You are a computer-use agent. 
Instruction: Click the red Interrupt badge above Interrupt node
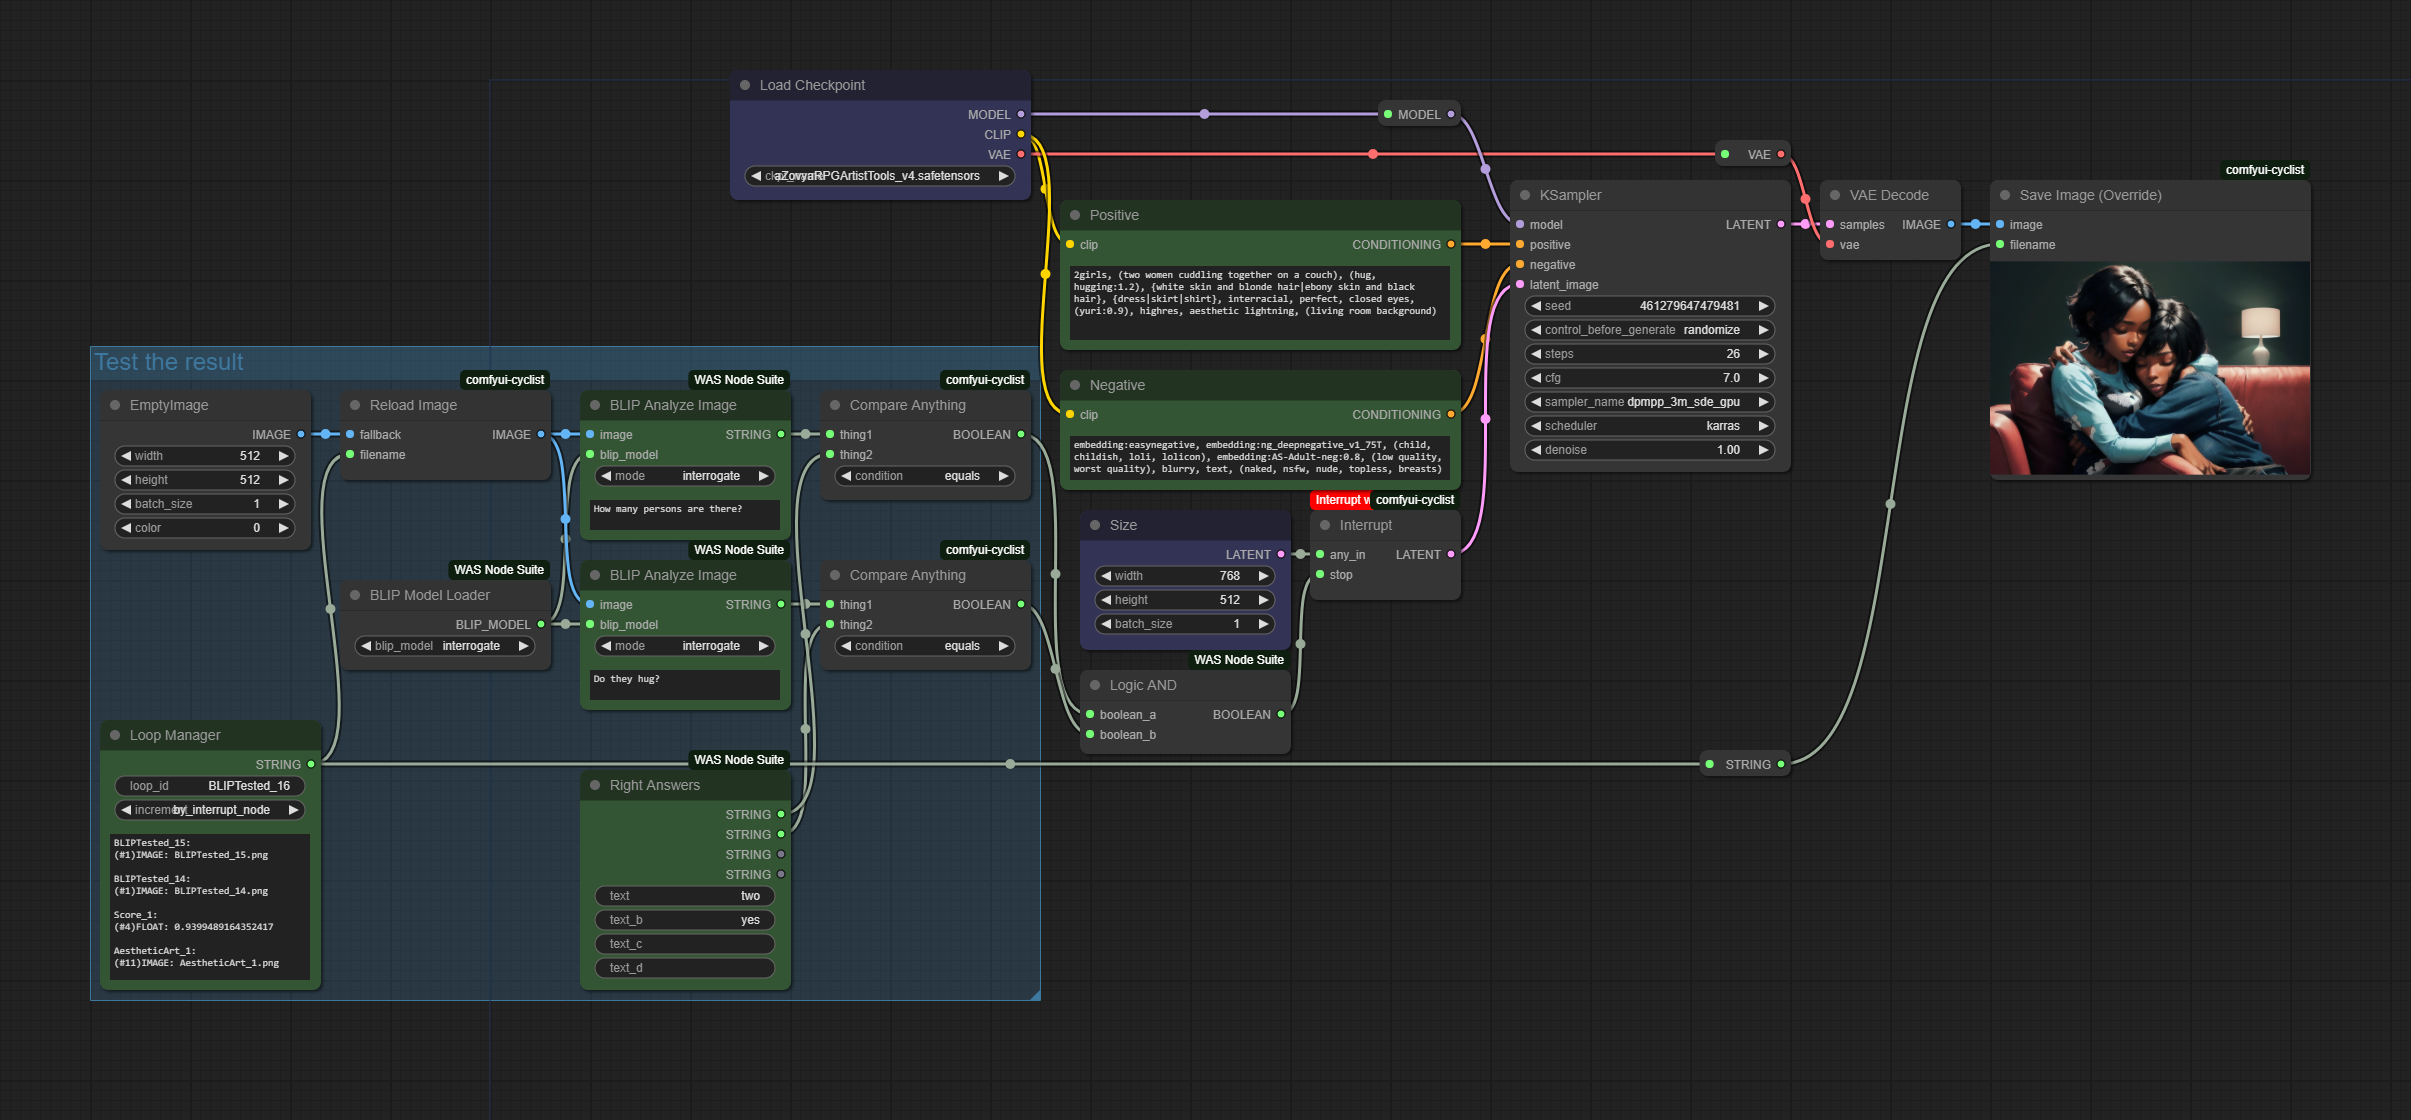1340,500
